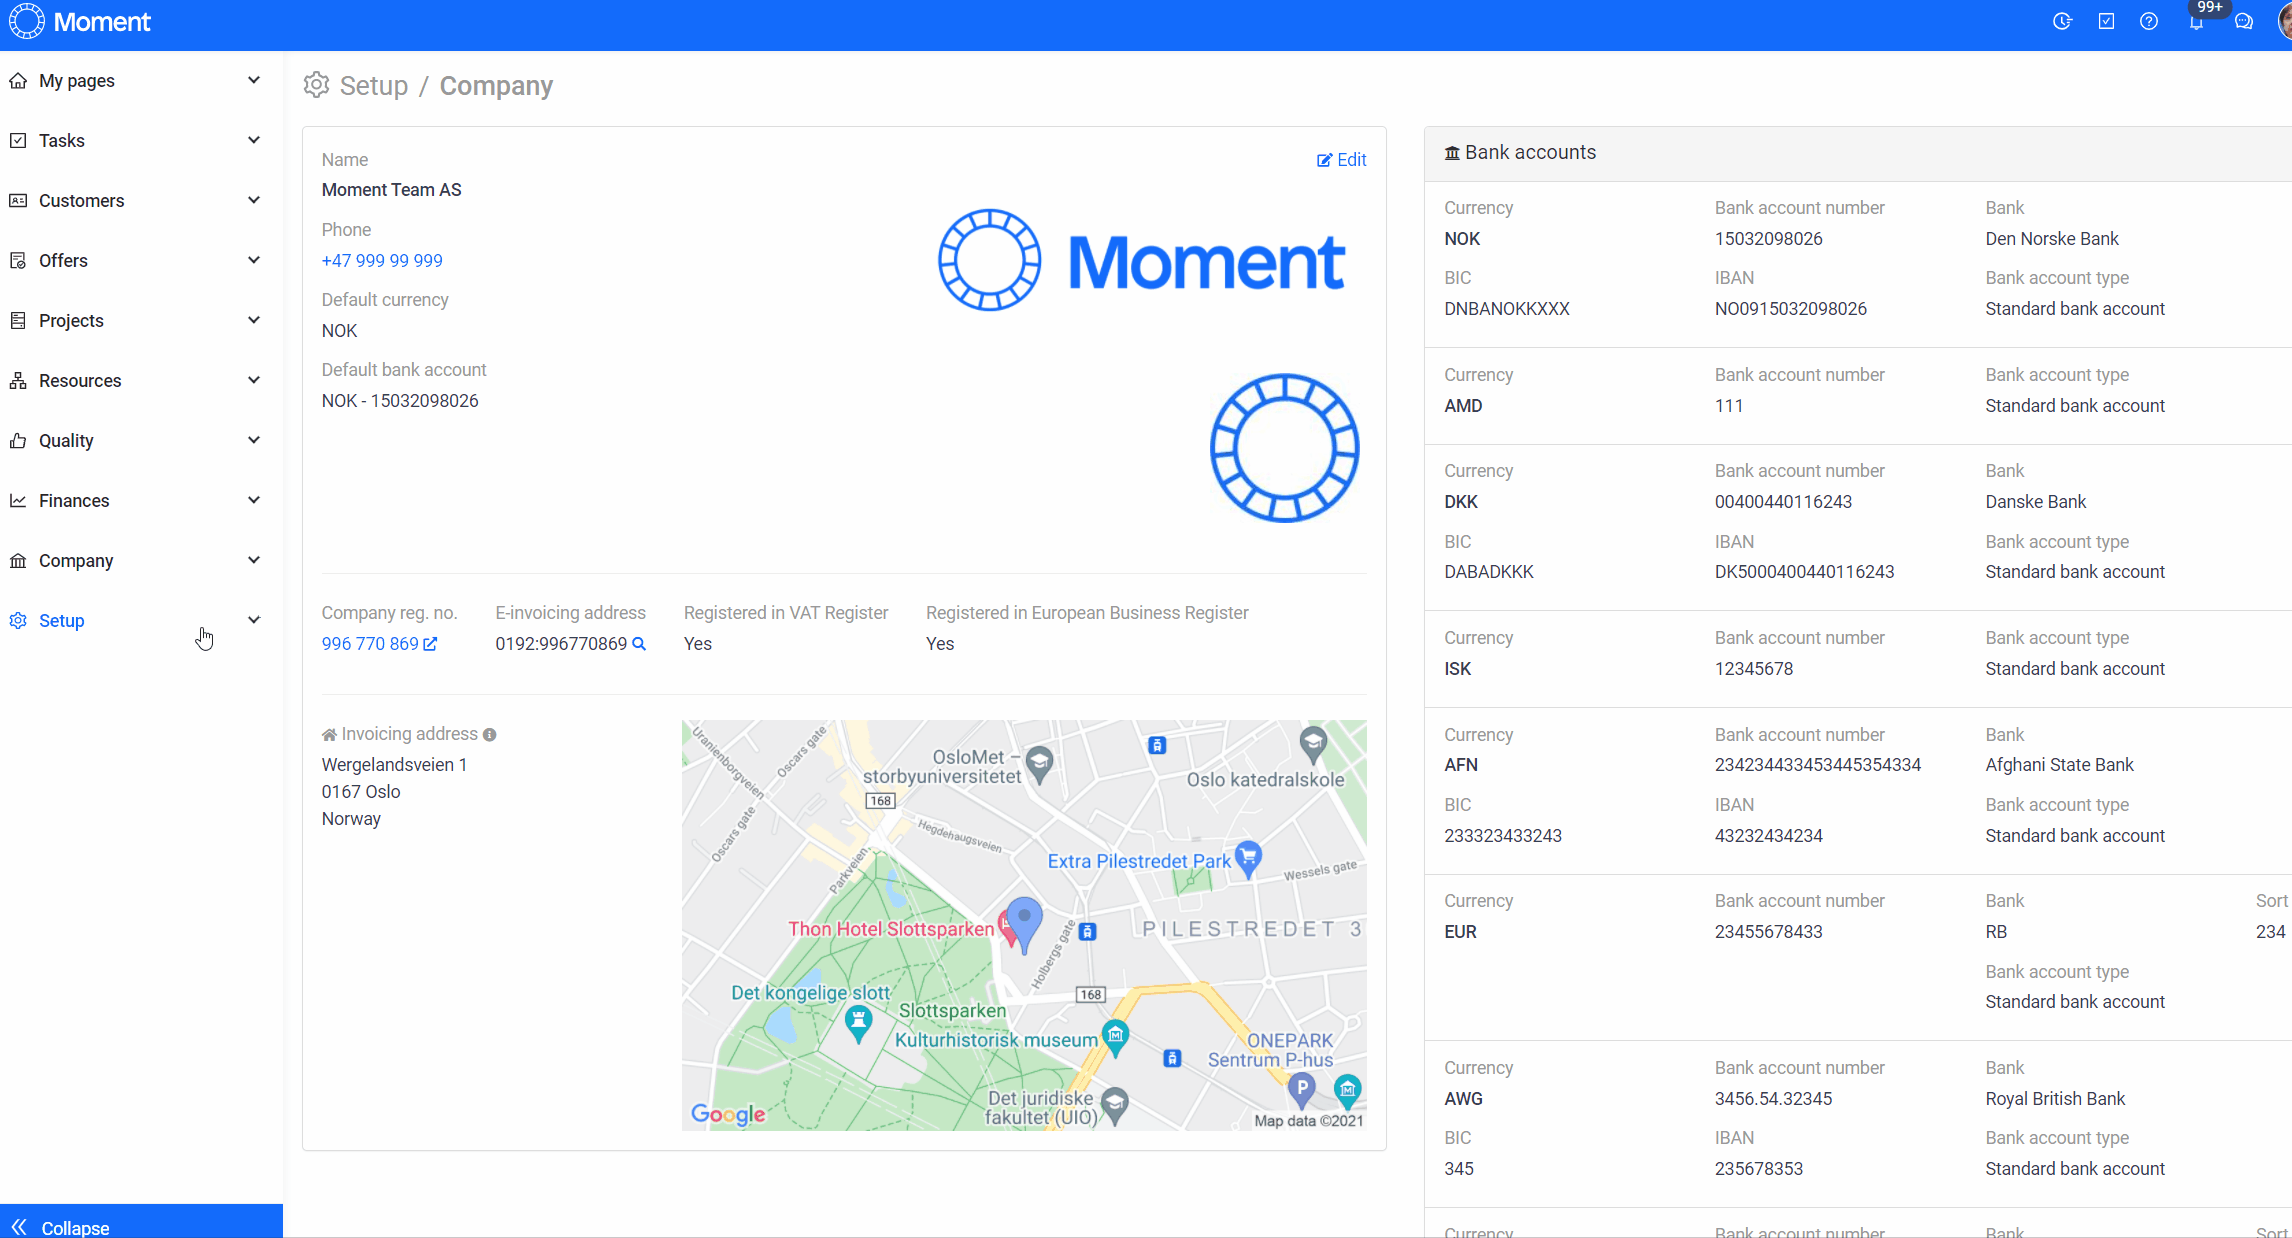This screenshot has width=2292, height=1238.
Task: Open notifications bell with 99+ badge
Action: click(x=2197, y=21)
